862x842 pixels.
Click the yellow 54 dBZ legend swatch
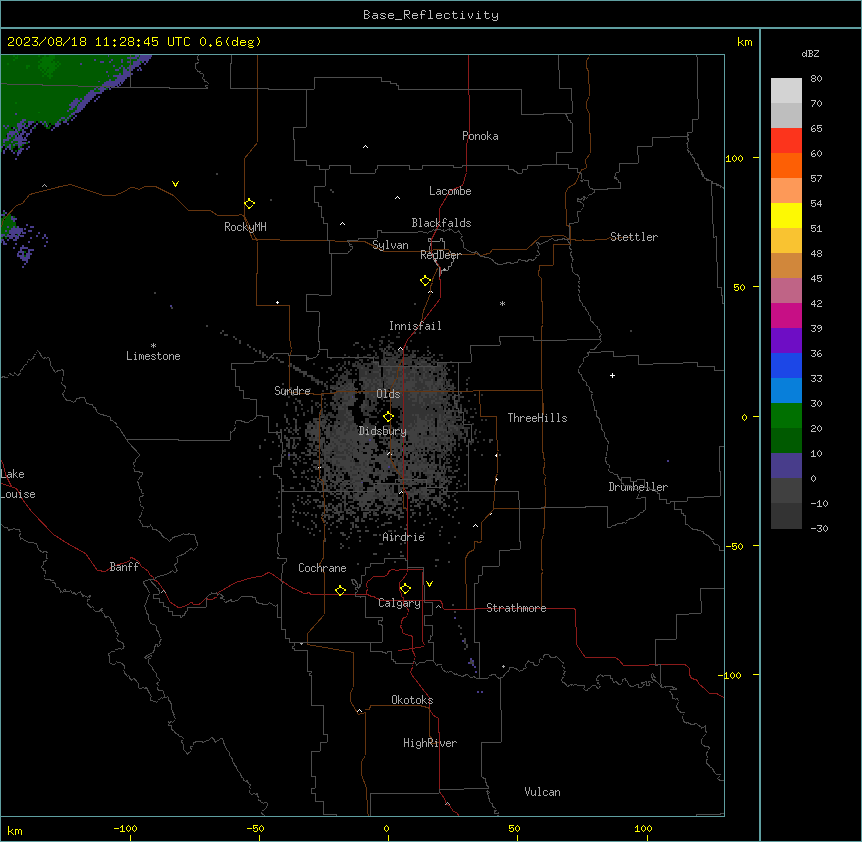click(786, 215)
